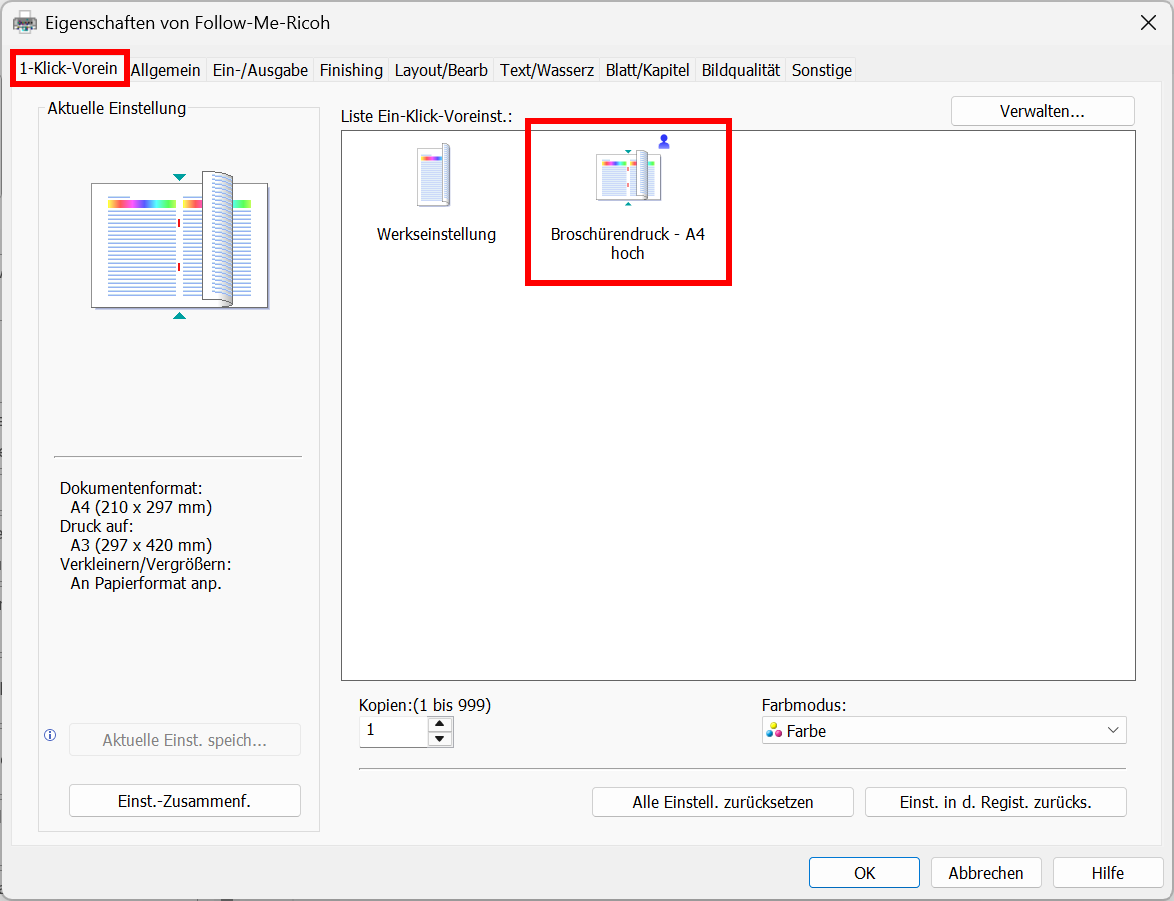Click the printer icon in title bar

25,22
